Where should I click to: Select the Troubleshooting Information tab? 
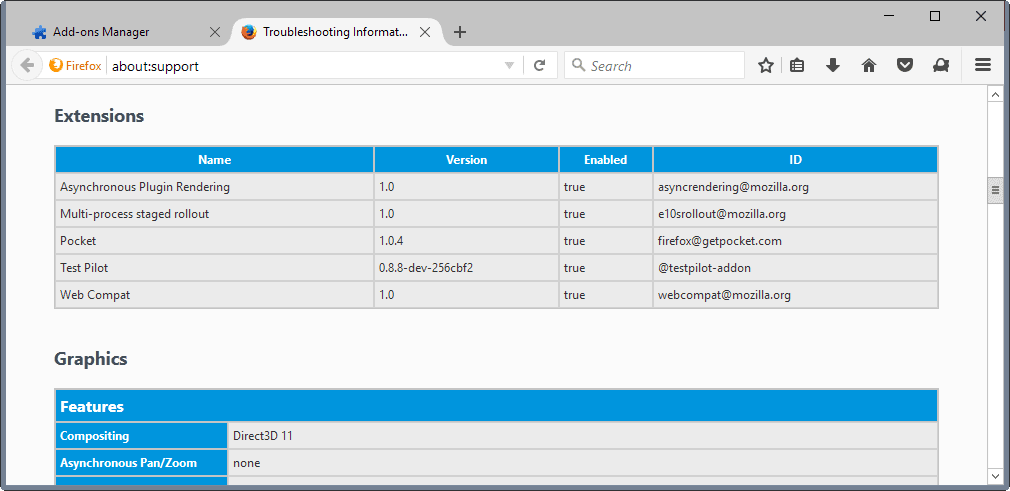click(x=335, y=32)
